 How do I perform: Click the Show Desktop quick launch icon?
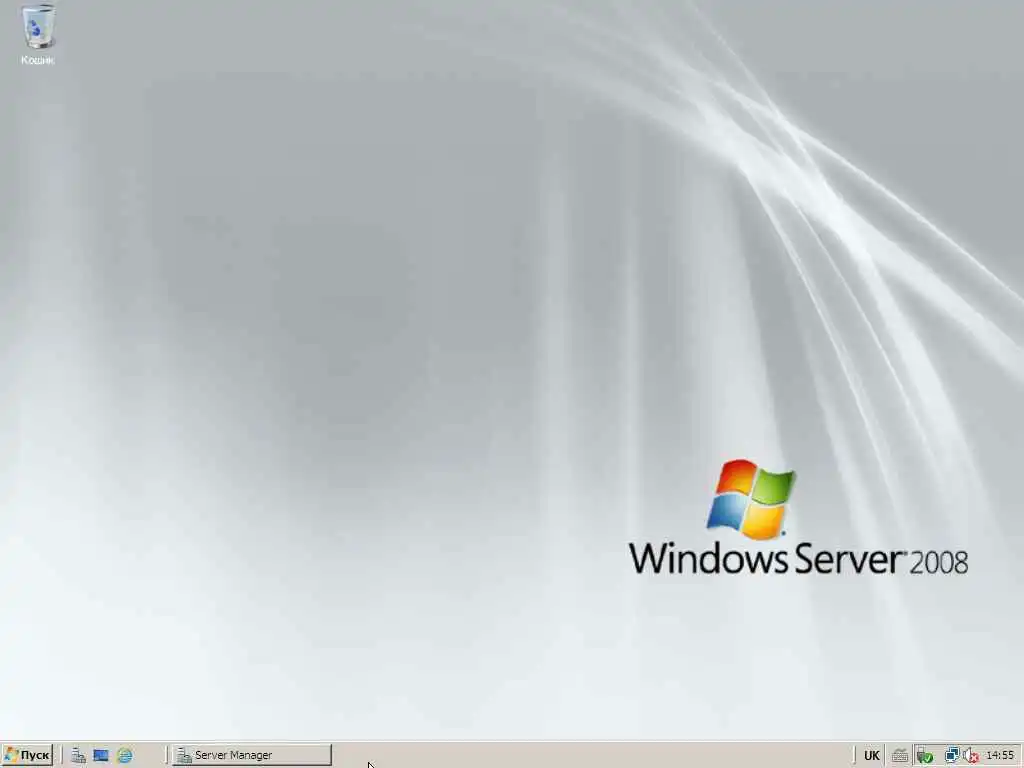click(101, 756)
